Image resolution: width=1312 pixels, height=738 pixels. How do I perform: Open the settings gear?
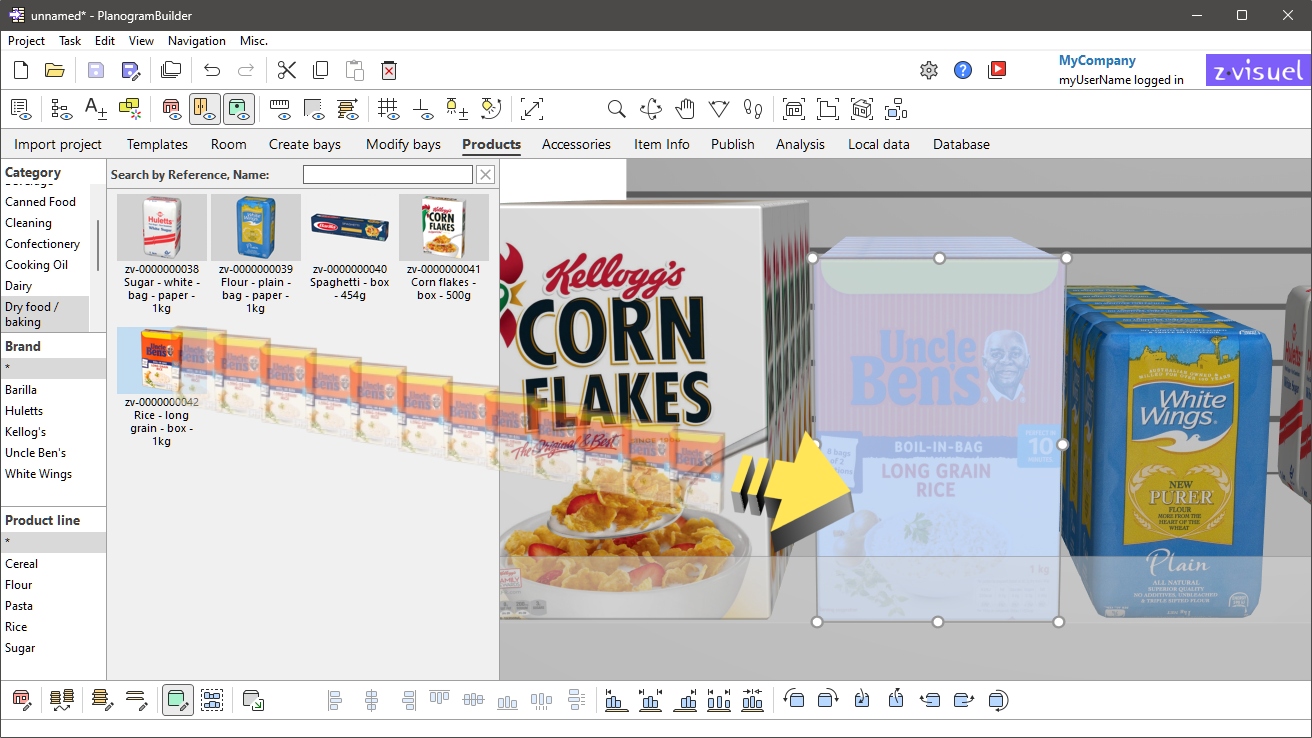pos(929,70)
